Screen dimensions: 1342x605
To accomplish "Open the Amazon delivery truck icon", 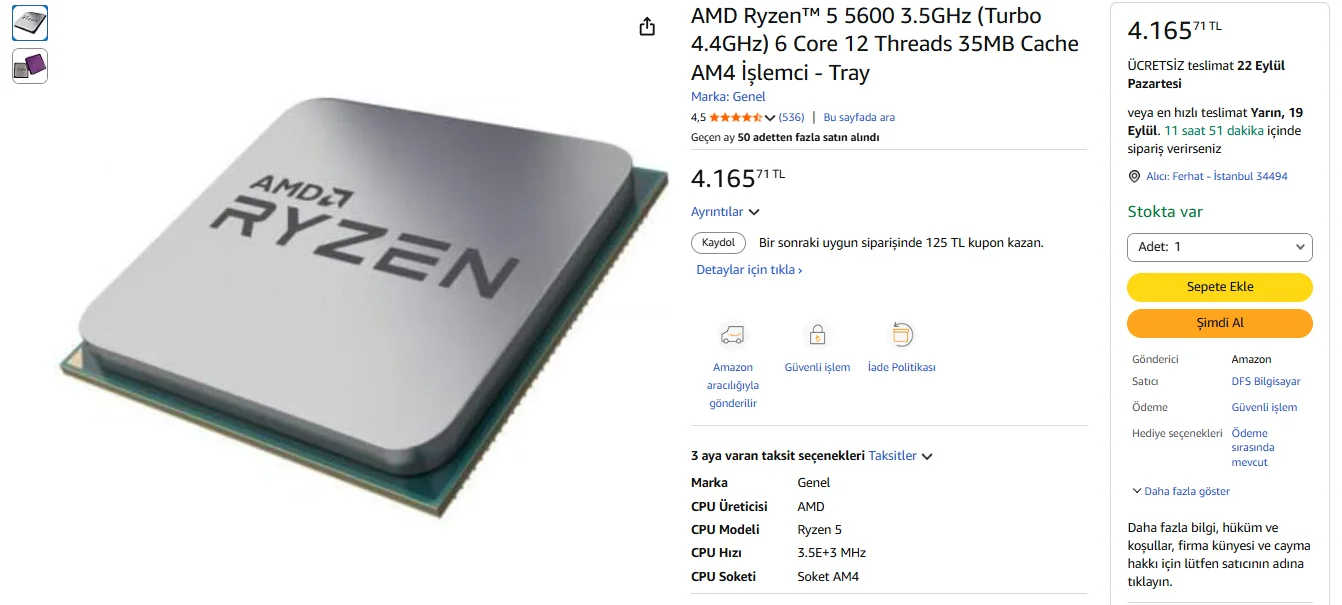I will pyautogui.click(x=733, y=335).
